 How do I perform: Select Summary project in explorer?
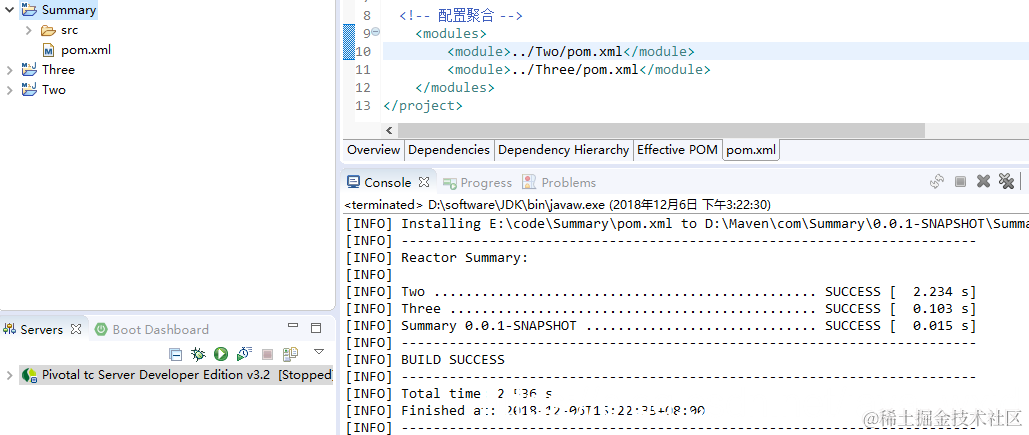tap(69, 10)
